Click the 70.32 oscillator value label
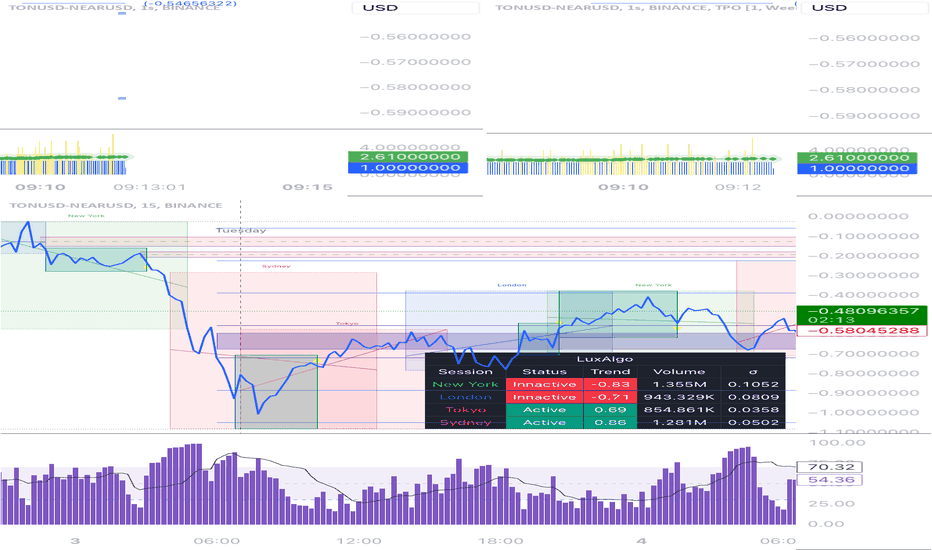This screenshot has height=550, width=932. (x=829, y=467)
